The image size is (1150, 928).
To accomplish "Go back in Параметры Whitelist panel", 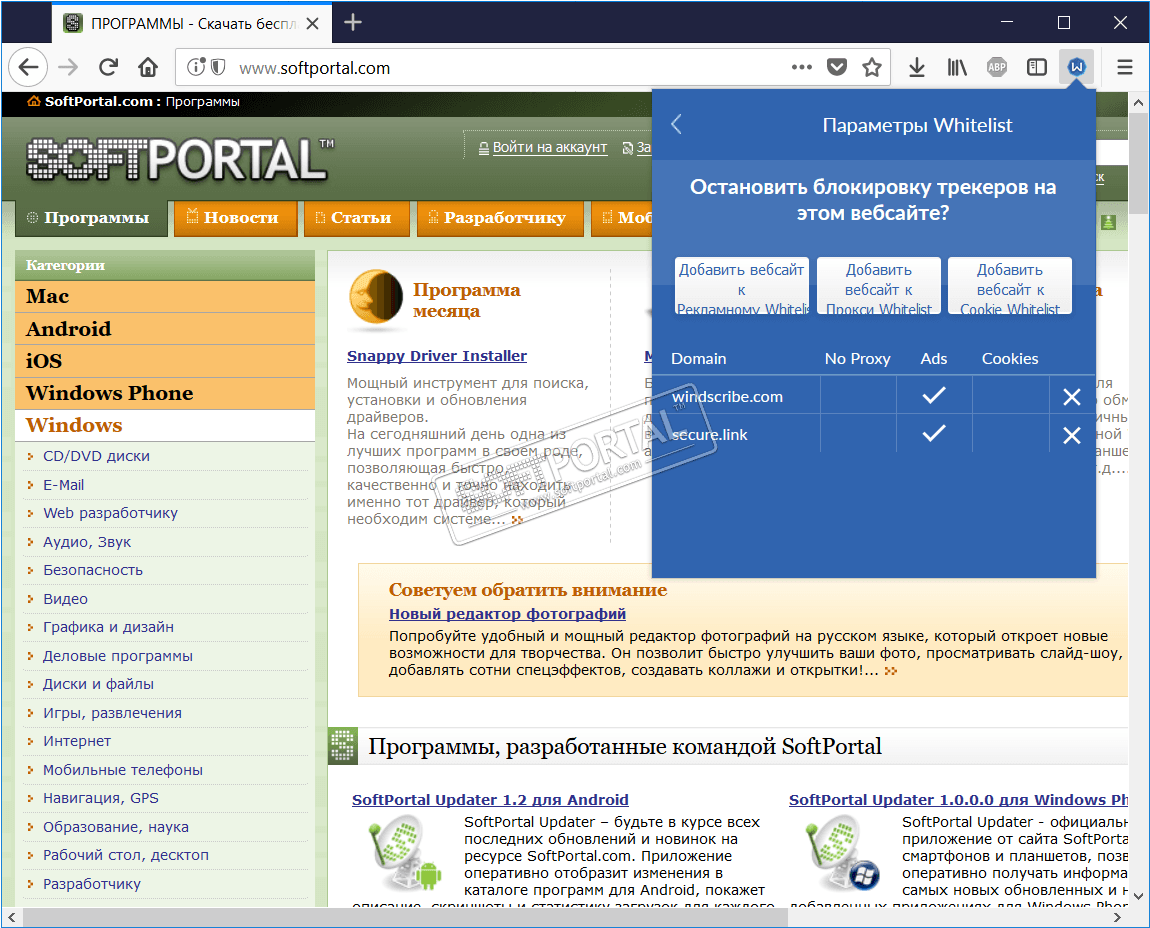I will 676,125.
